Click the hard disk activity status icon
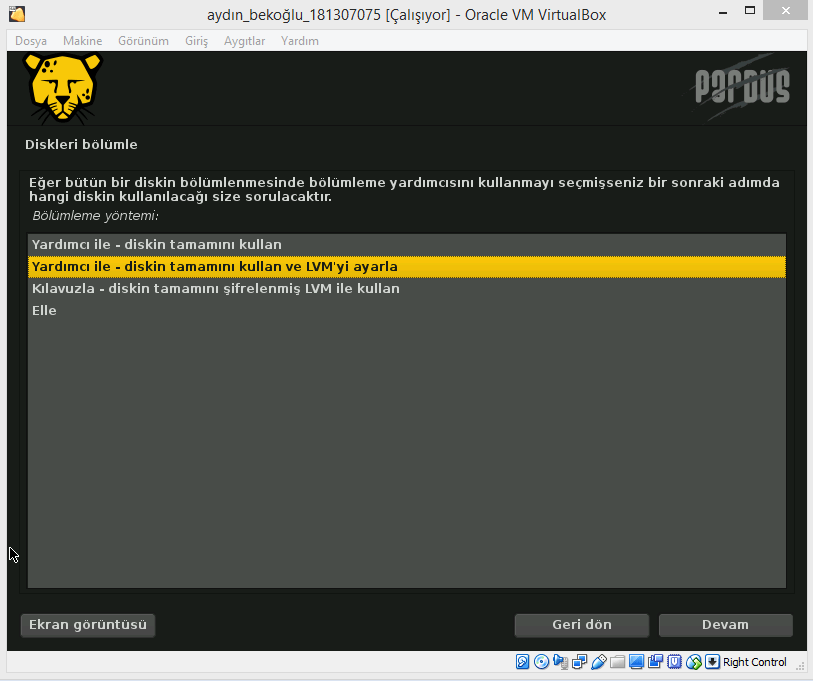Viewport: 813px width, 681px height. [522, 662]
